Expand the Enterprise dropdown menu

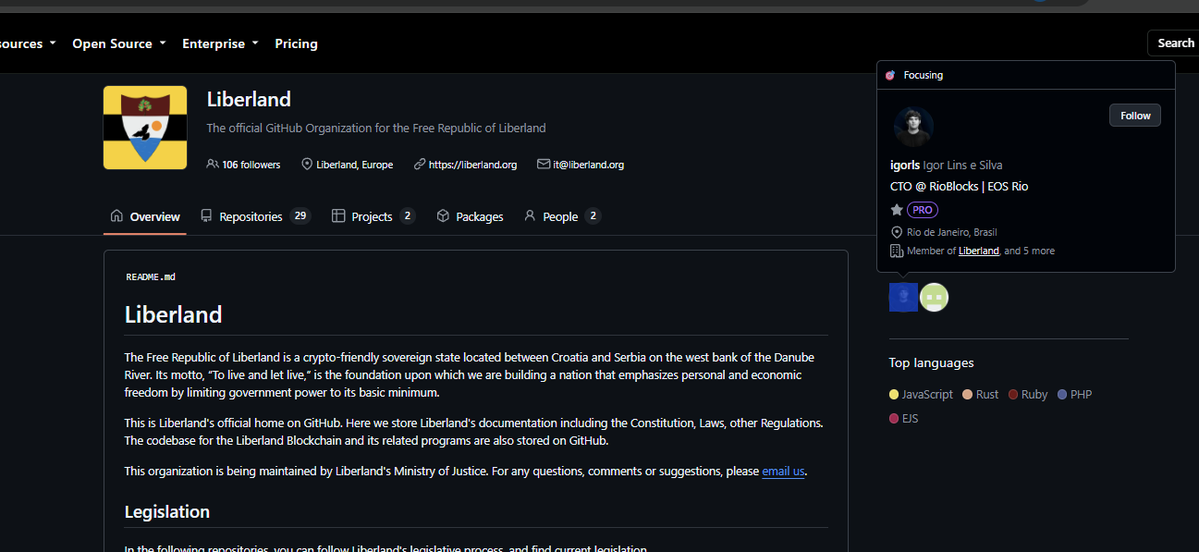(220, 44)
